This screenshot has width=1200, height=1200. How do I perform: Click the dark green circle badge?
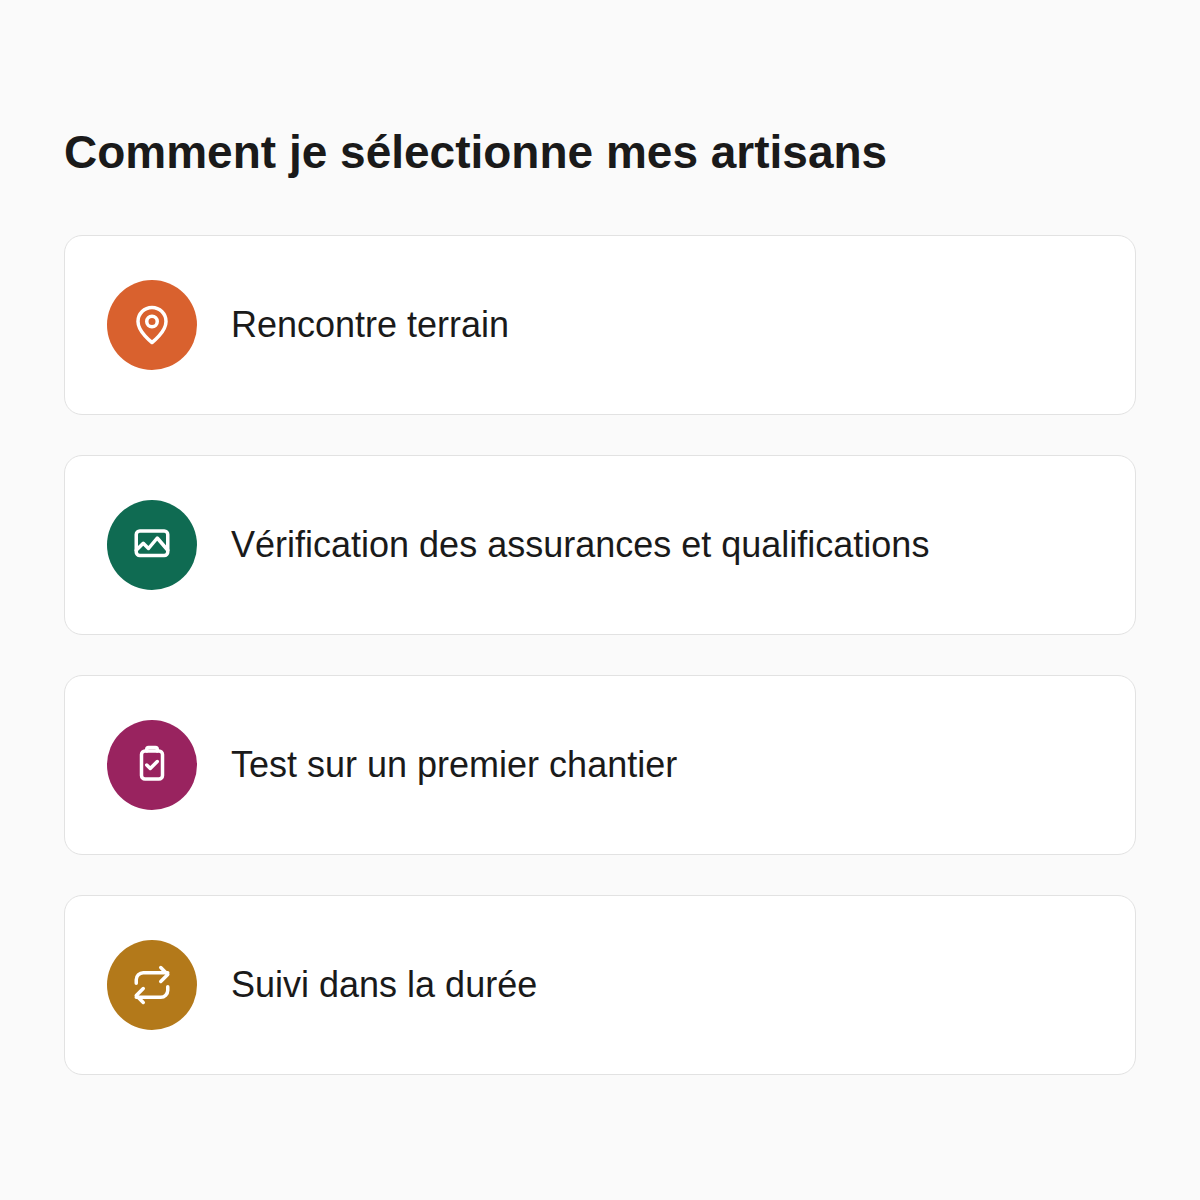click(152, 545)
